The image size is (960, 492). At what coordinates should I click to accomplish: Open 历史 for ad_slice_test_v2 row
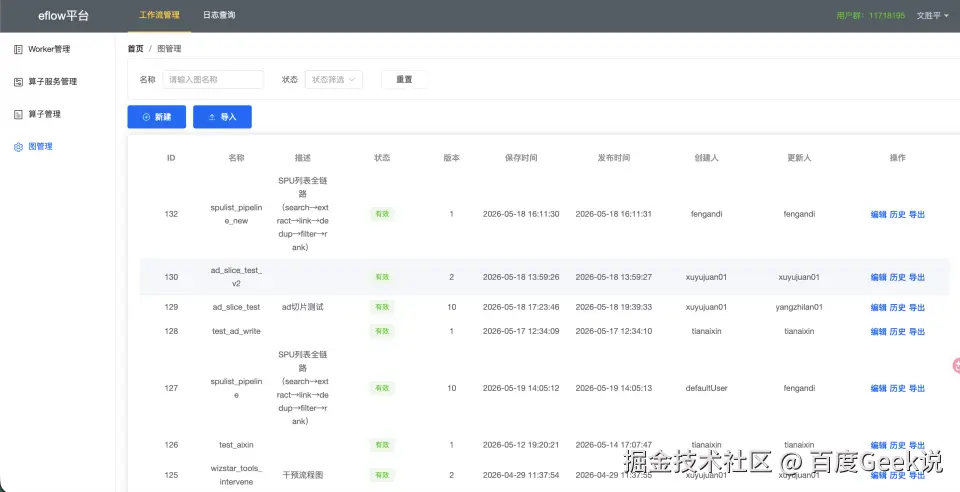[898, 277]
